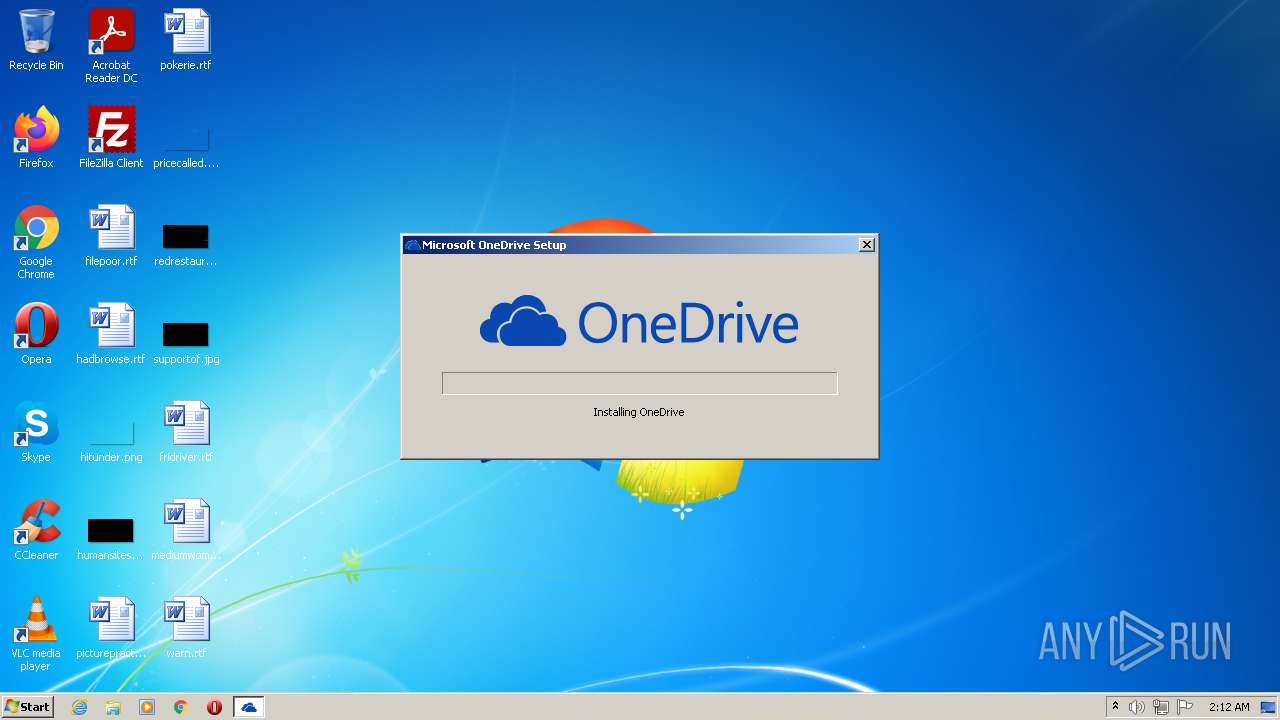Activate OneDrive Setup taskbar button
Image resolution: width=1280 pixels, height=720 pixels.
249,707
